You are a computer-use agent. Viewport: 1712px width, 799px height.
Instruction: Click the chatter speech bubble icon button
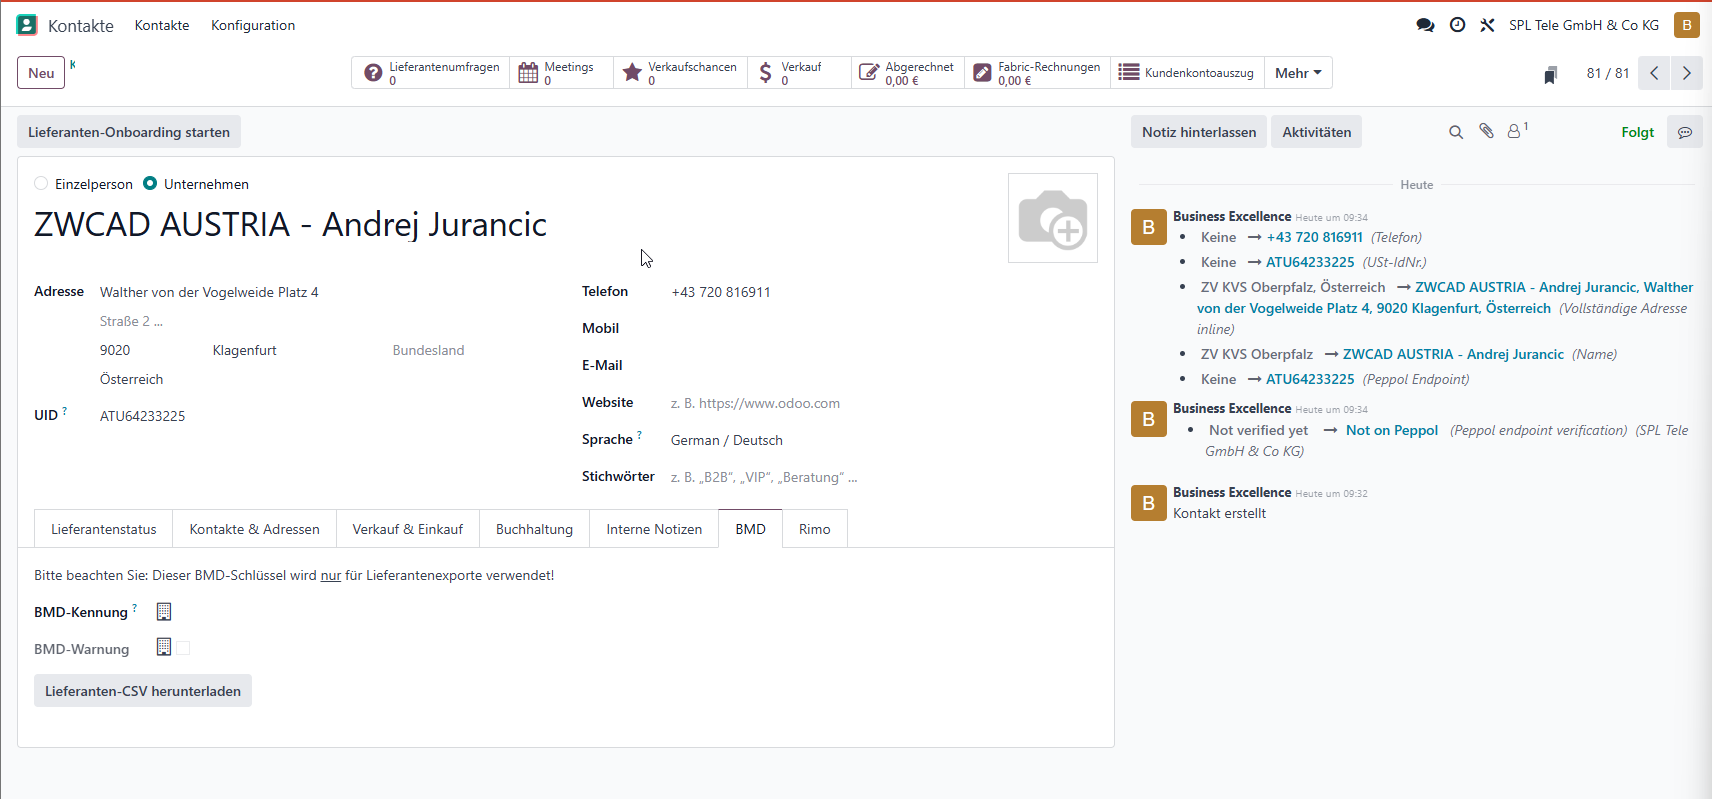[x=1685, y=132]
